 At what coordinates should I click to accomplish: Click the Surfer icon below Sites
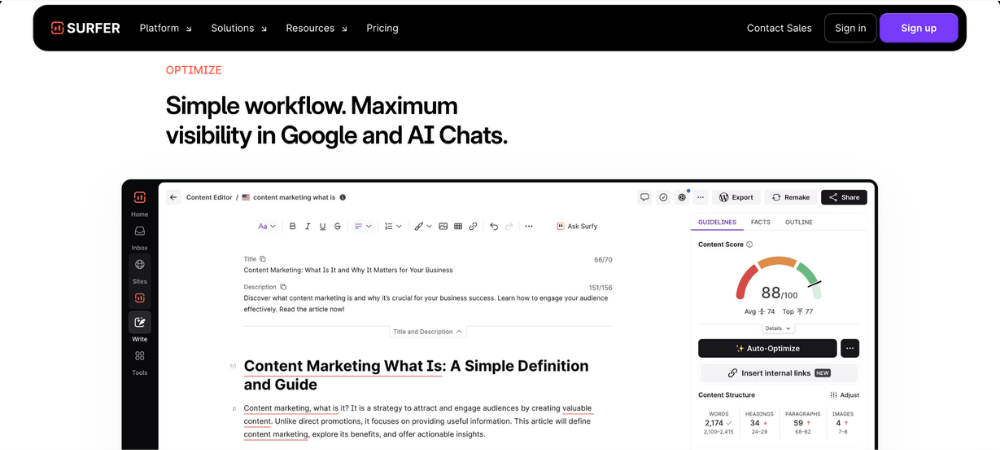[x=140, y=298]
